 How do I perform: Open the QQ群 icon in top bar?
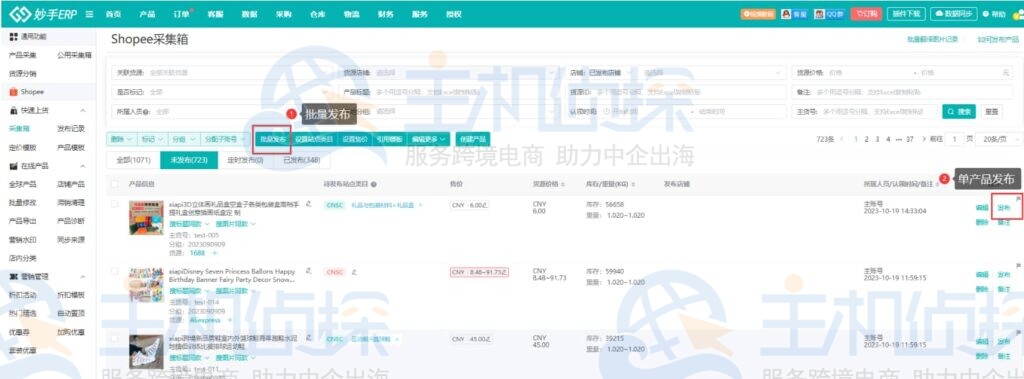click(x=820, y=14)
